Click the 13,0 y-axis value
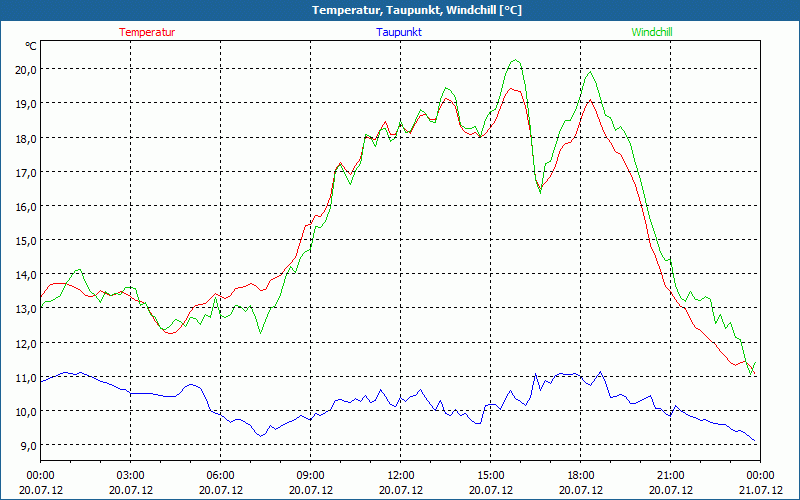This screenshot has width=800, height=500. 26,309
